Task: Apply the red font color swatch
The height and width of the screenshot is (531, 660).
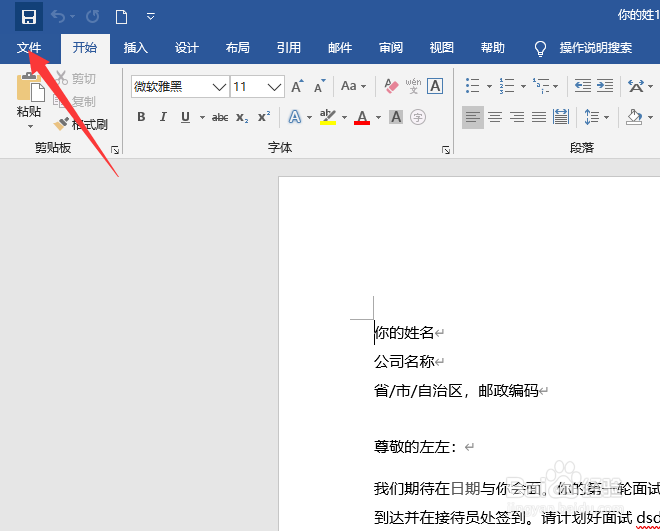Action: tap(362, 117)
